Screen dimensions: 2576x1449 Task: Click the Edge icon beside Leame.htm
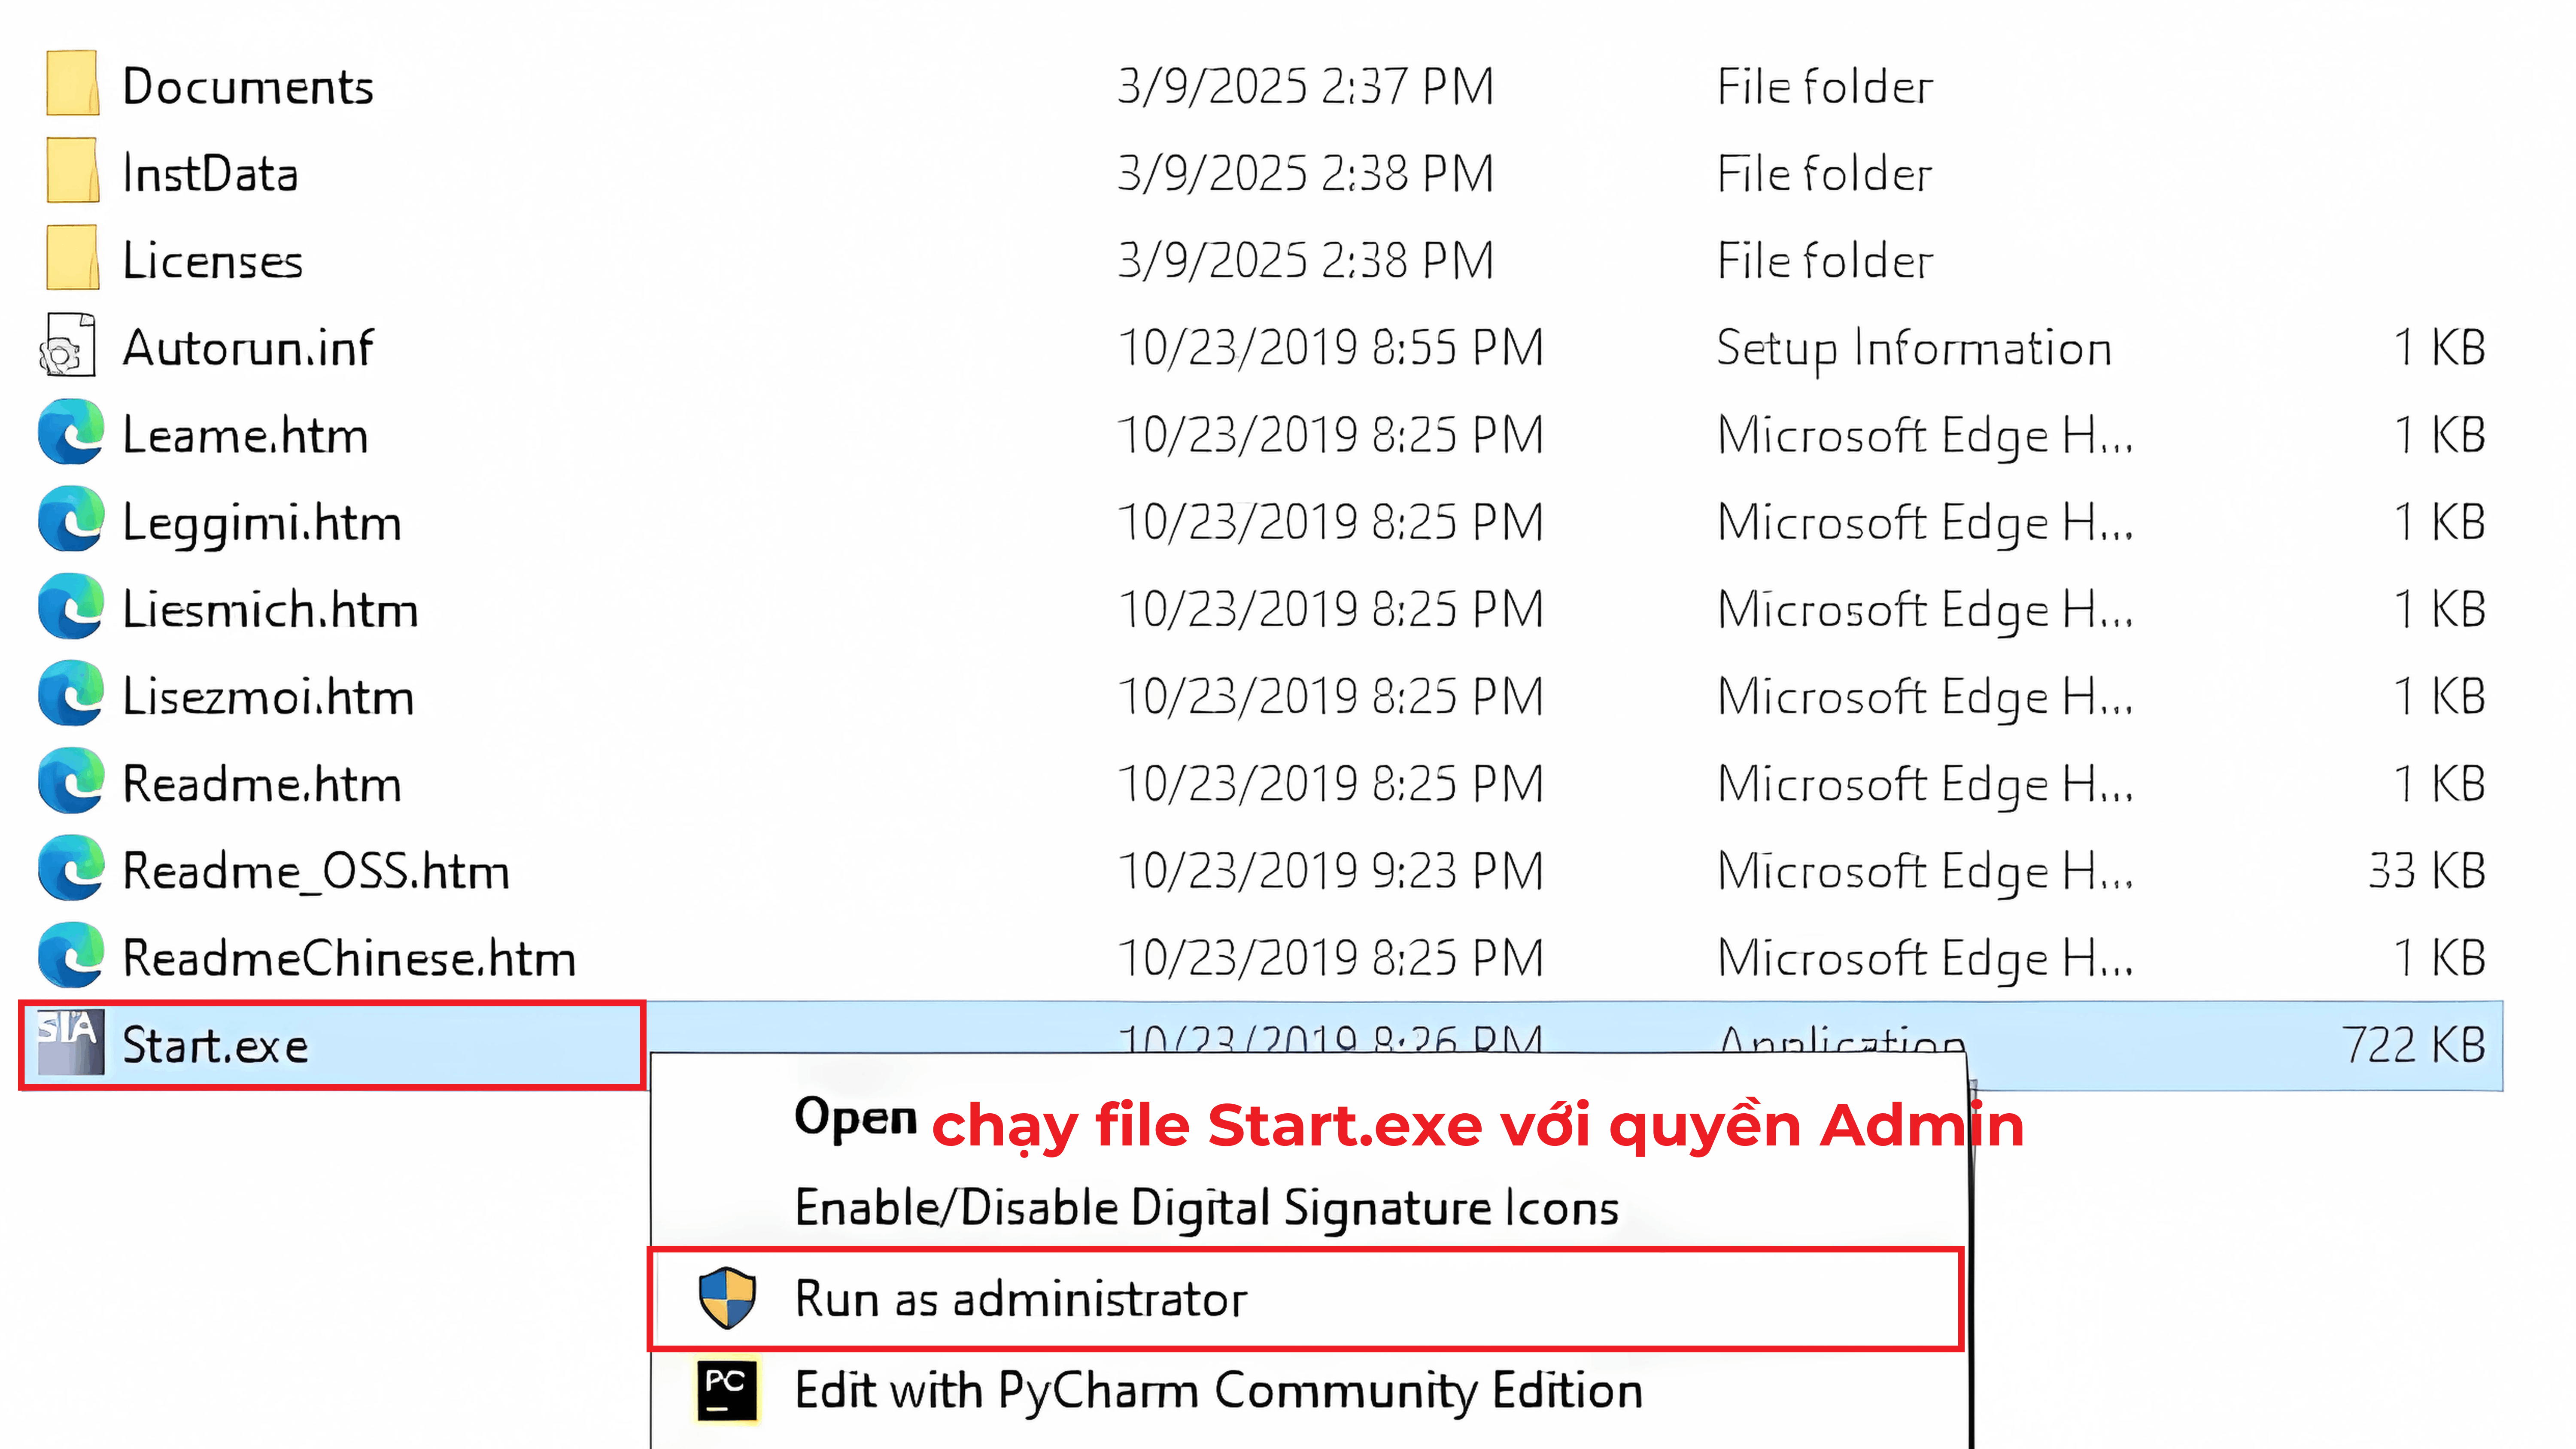pyautogui.click(x=71, y=433)
